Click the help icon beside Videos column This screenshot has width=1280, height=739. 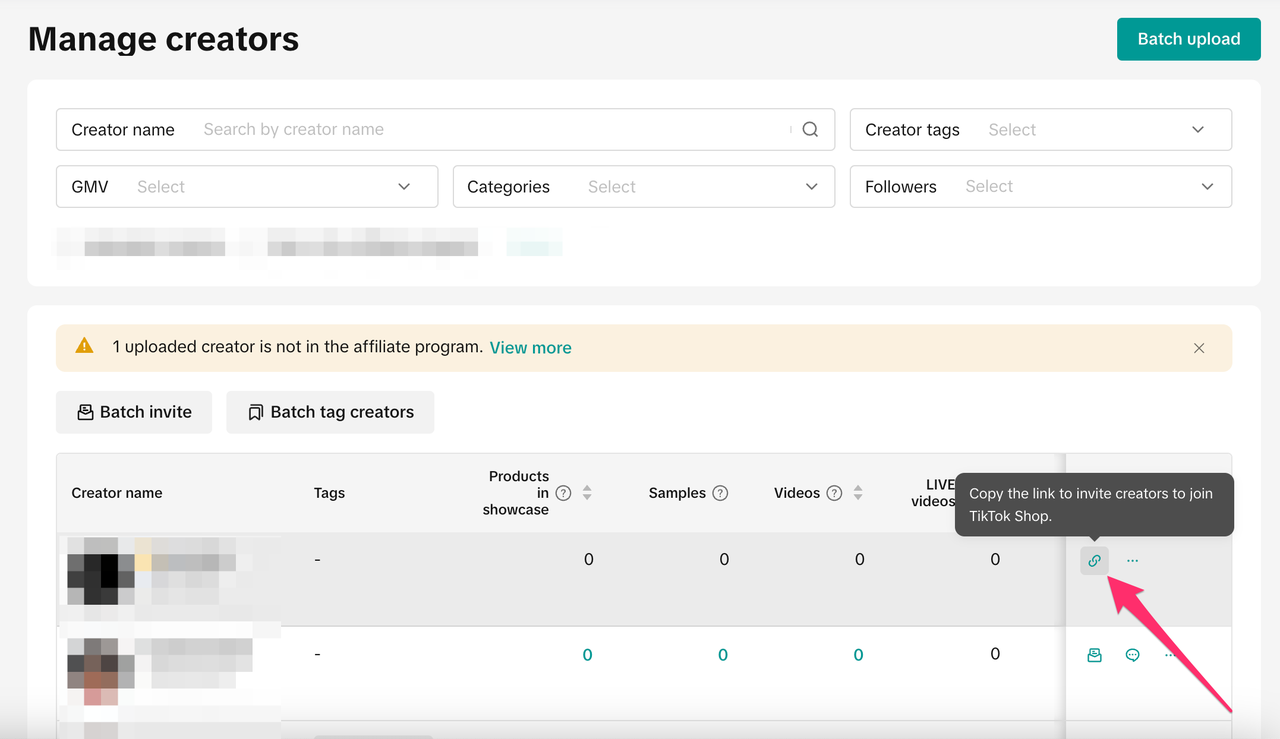(834, 493)
